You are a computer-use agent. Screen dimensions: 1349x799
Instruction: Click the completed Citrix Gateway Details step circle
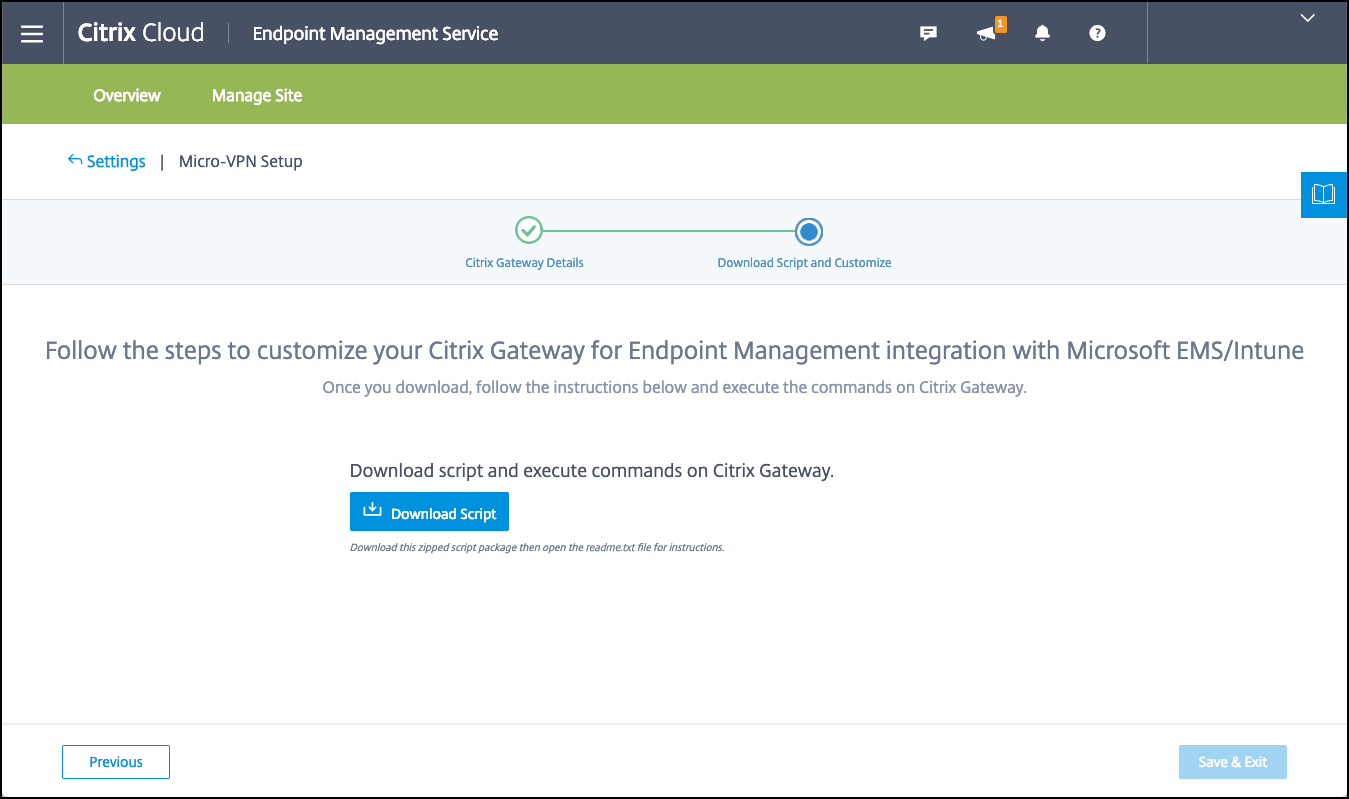click(x=528, y=232)
